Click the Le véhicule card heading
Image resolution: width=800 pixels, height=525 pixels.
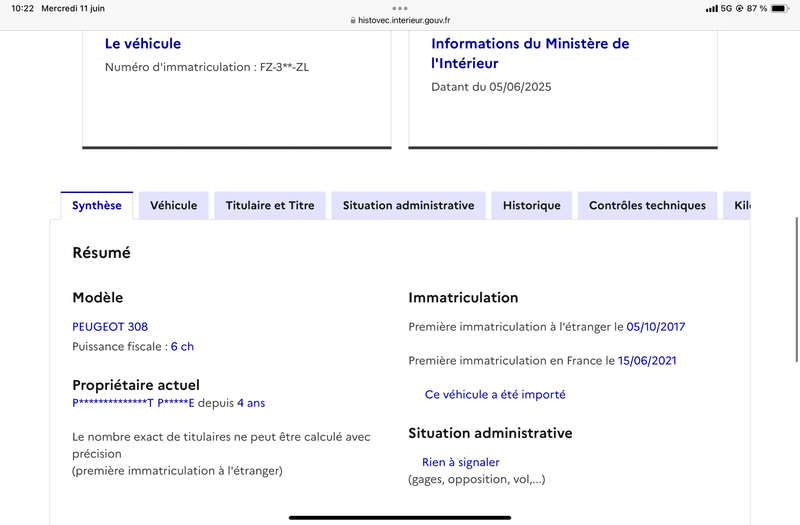point(143,44)
